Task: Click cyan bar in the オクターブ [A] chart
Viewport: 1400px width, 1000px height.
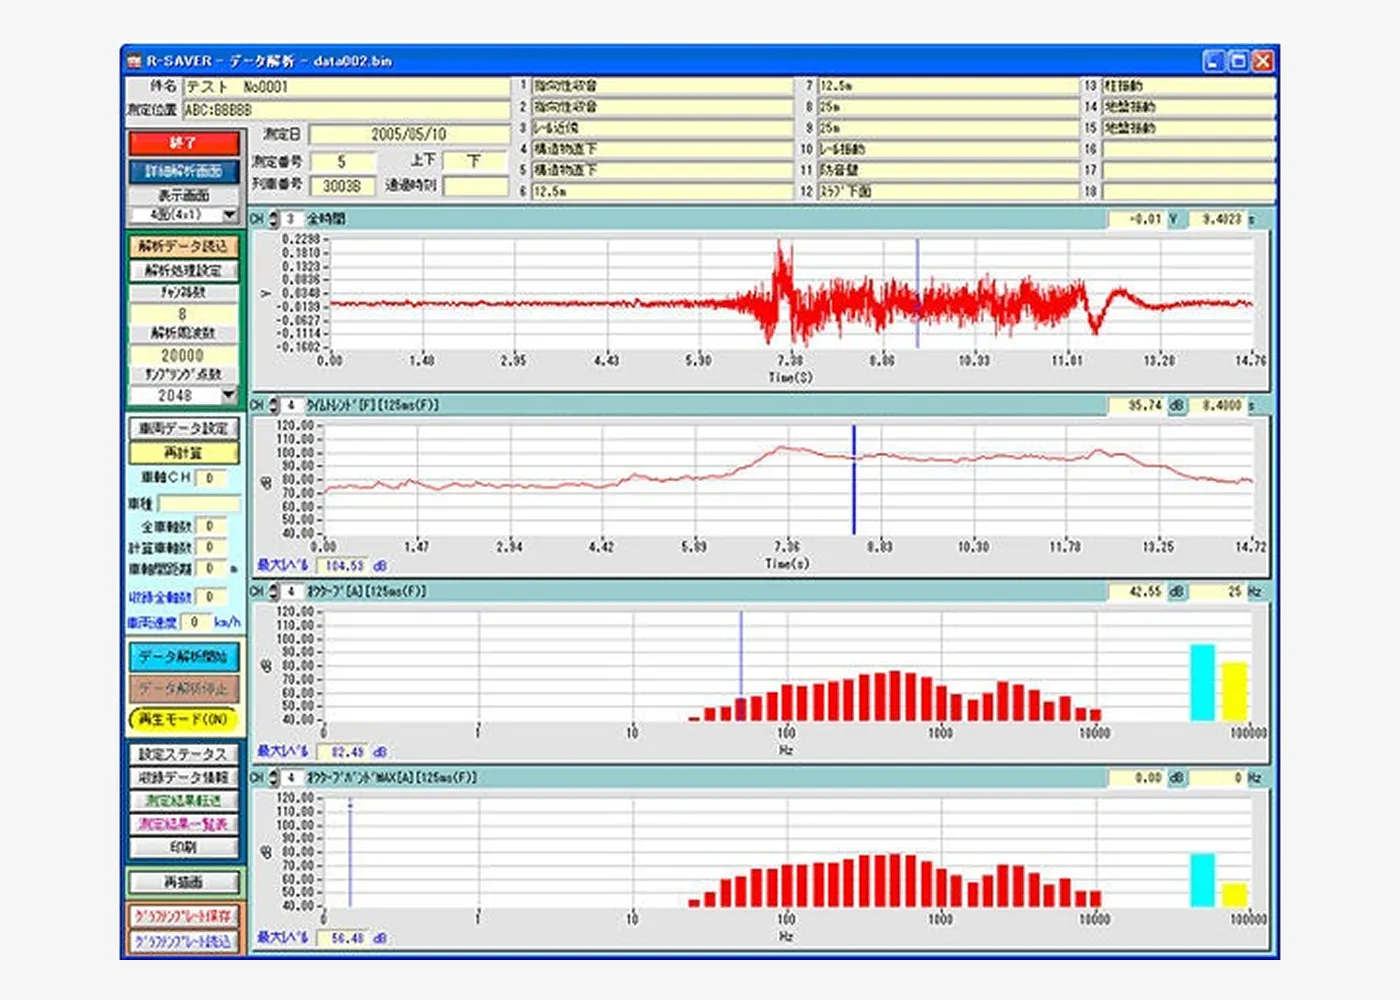Action: point(1202,682)
